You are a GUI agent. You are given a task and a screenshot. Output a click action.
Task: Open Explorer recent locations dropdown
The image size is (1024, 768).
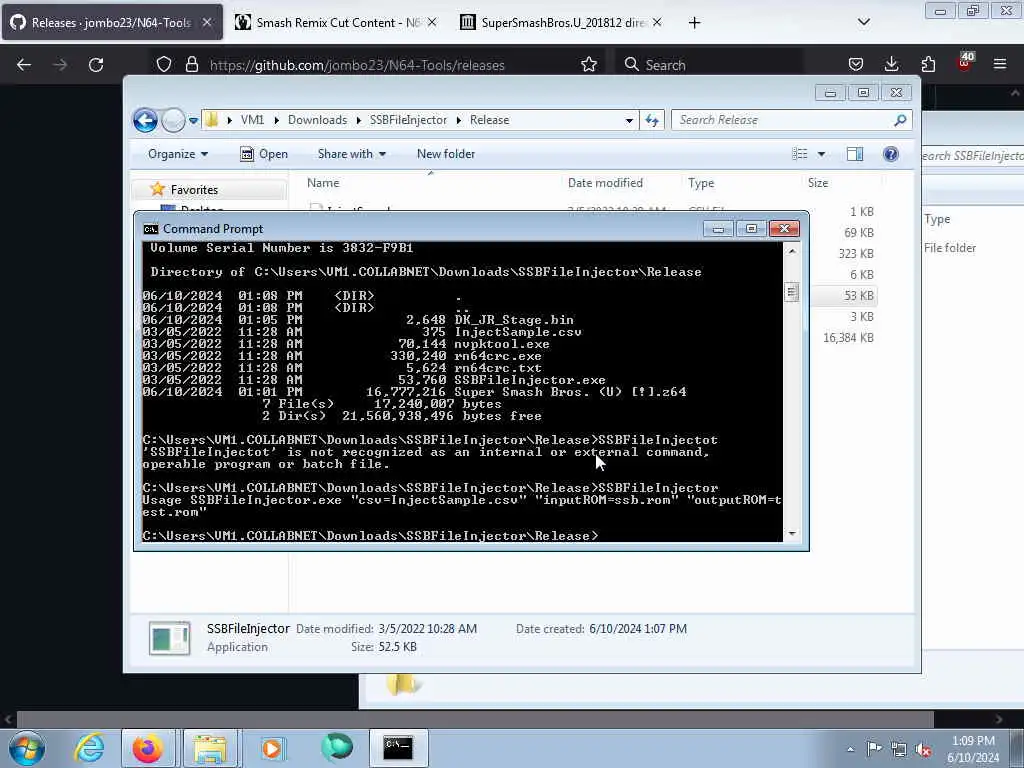193,121
